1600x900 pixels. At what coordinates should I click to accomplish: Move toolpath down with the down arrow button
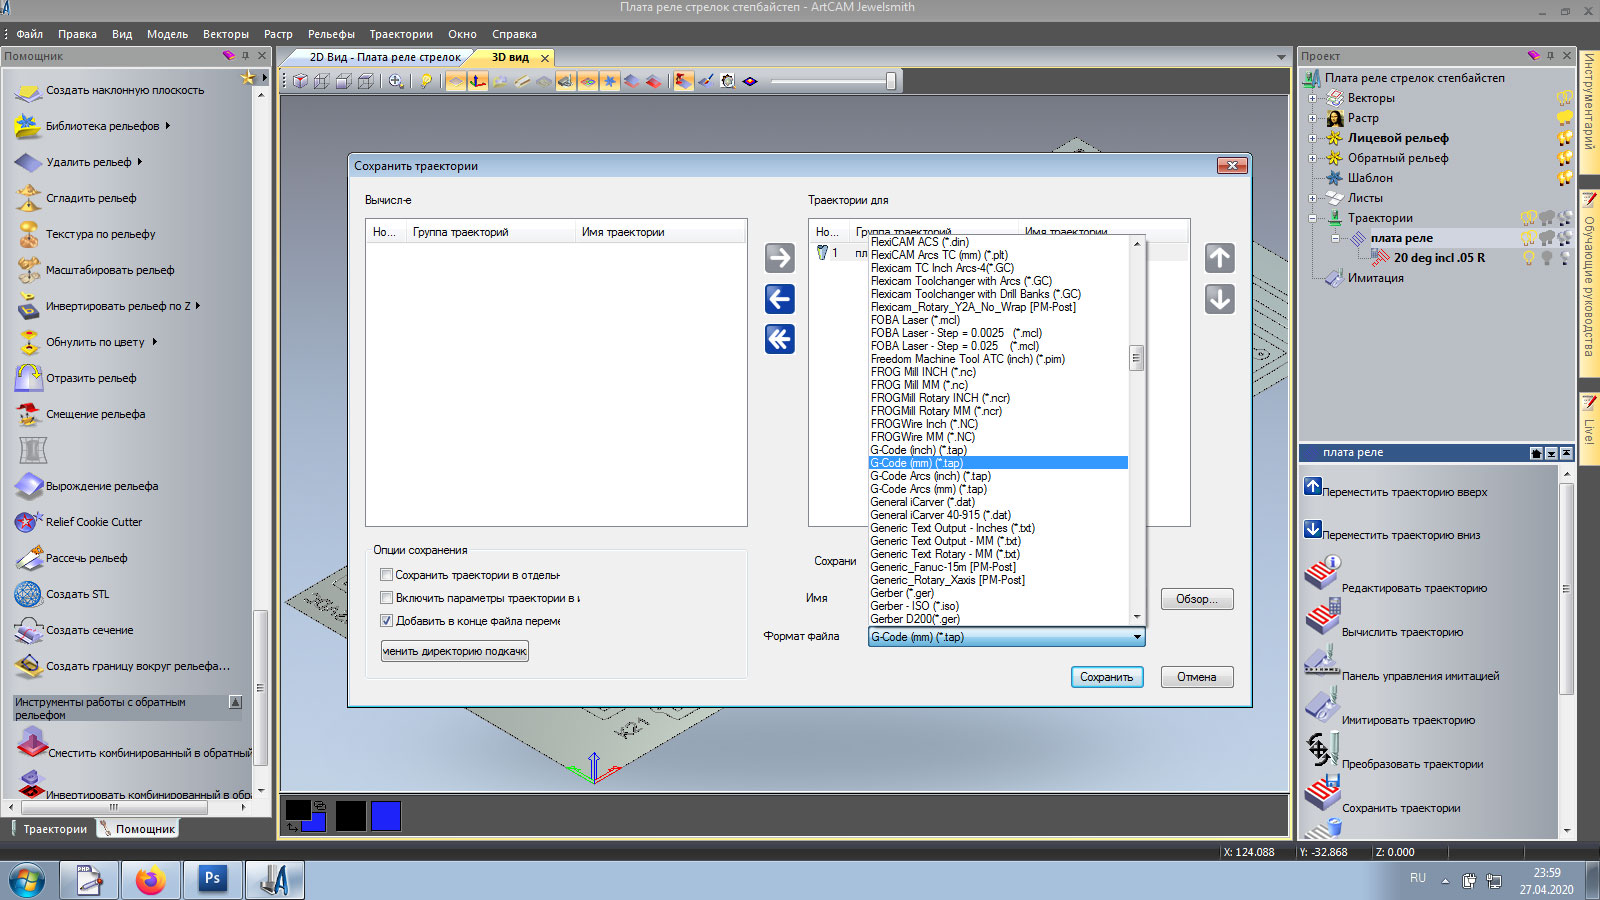point(1219,299)
